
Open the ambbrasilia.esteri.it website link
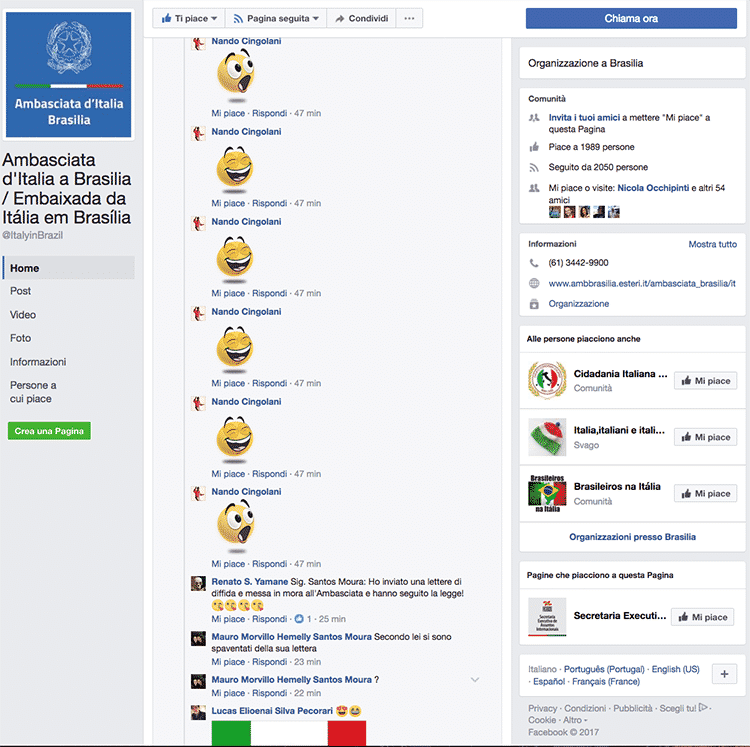coord(642,284)
